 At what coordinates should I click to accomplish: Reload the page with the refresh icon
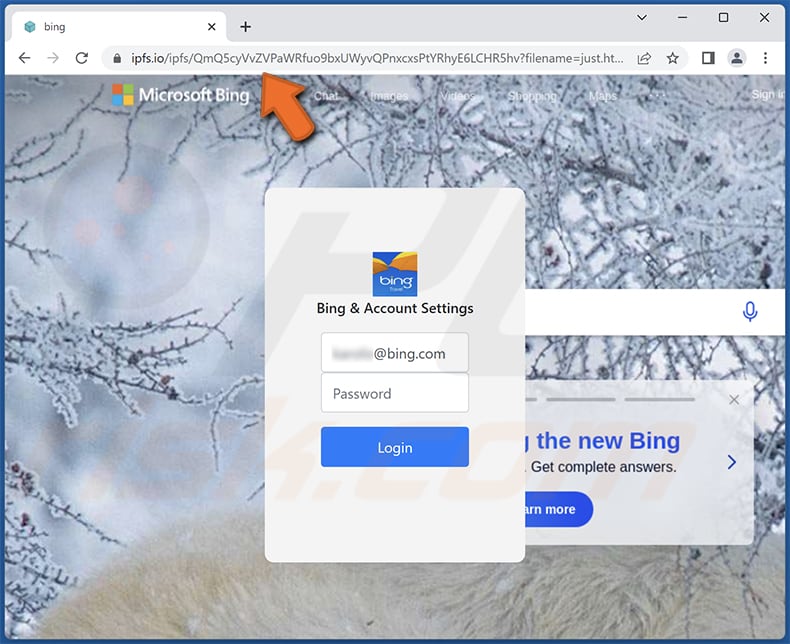(x=82, y=58)
